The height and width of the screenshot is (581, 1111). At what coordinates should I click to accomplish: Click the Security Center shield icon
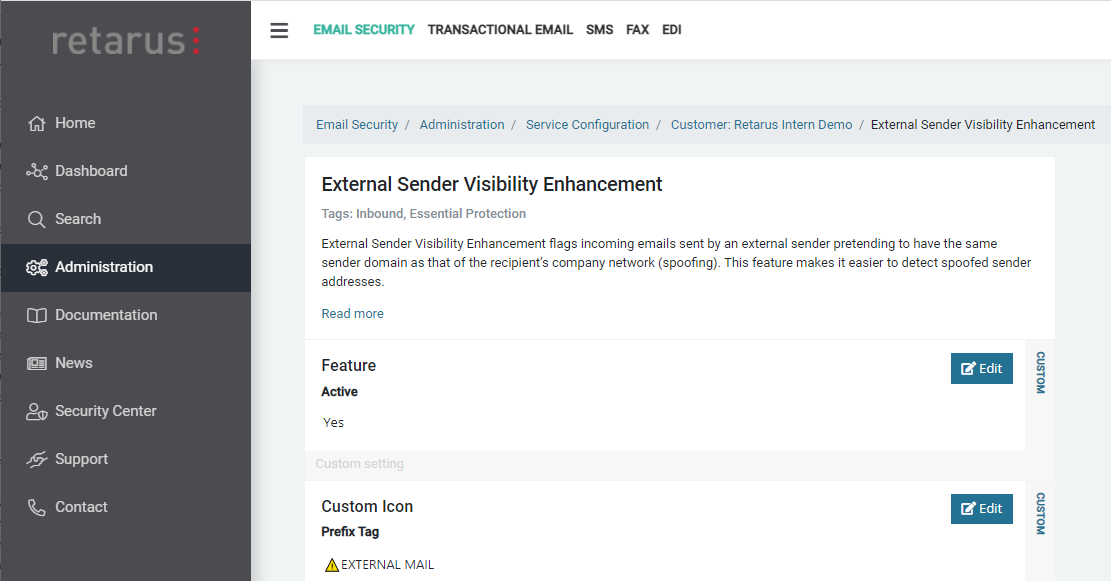37,412
